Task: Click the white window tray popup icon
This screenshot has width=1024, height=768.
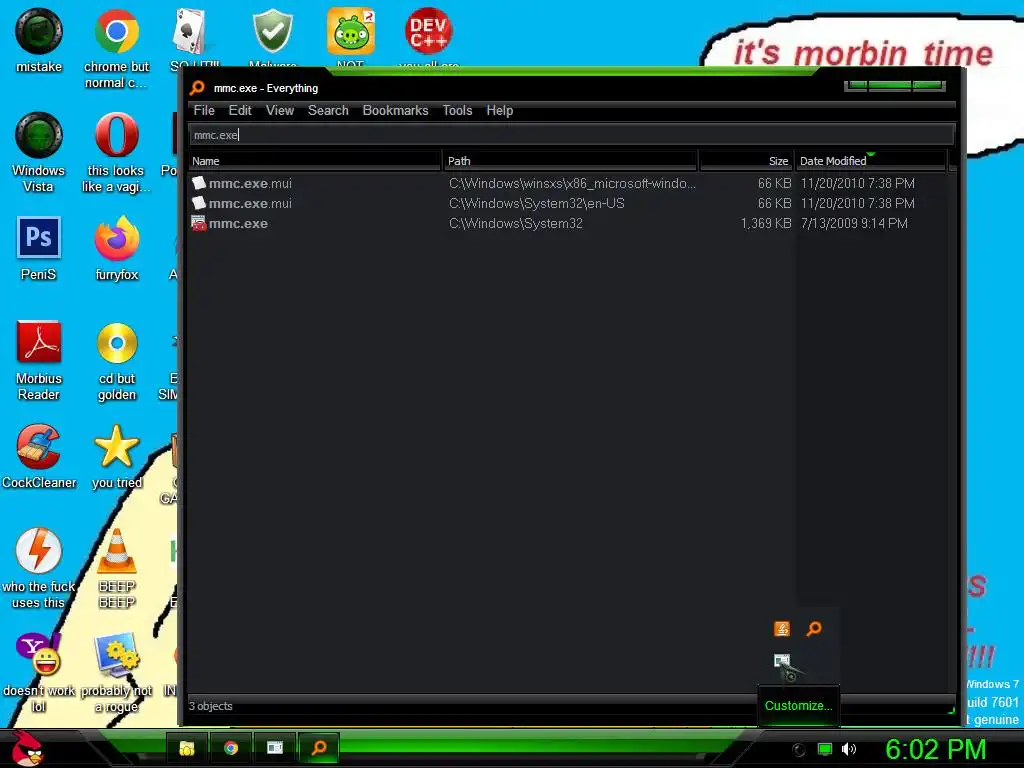Action: [x=782, y=661]
